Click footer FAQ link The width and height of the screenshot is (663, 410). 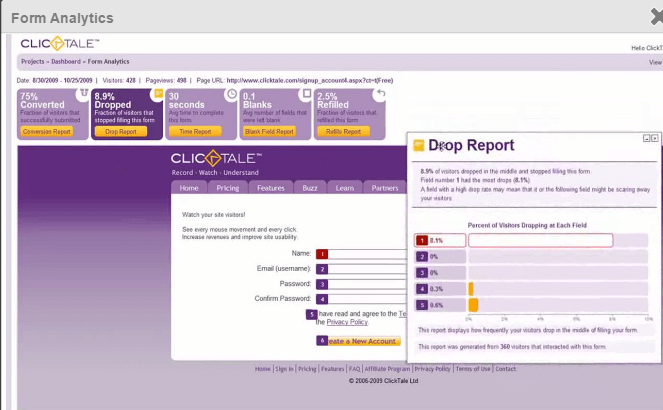click(354, 369)
